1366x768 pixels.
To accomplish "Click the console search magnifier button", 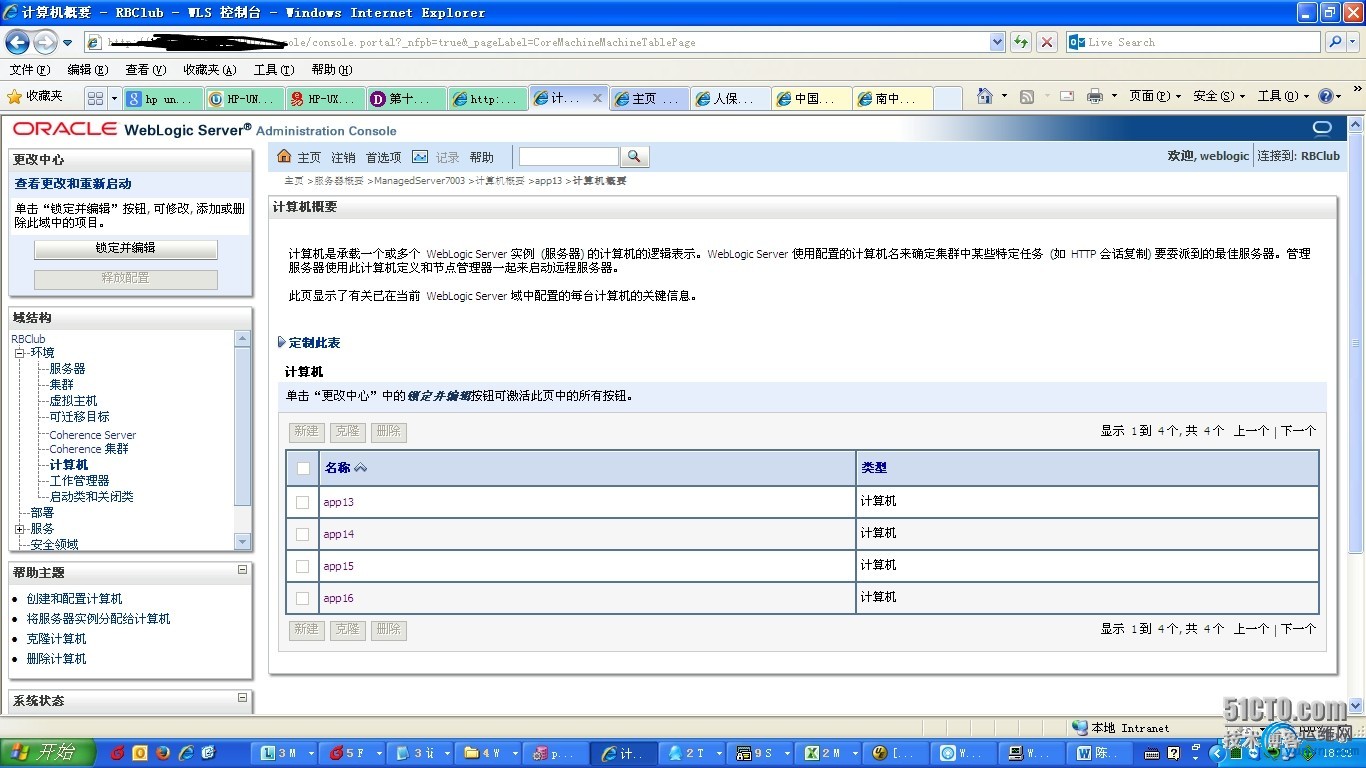I will pos(634,157).
